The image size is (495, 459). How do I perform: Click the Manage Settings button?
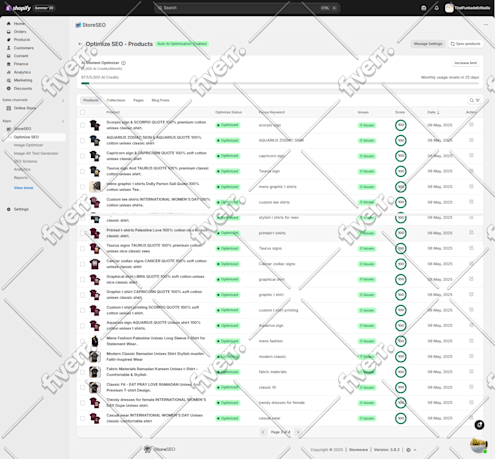(x=428, y=44)
